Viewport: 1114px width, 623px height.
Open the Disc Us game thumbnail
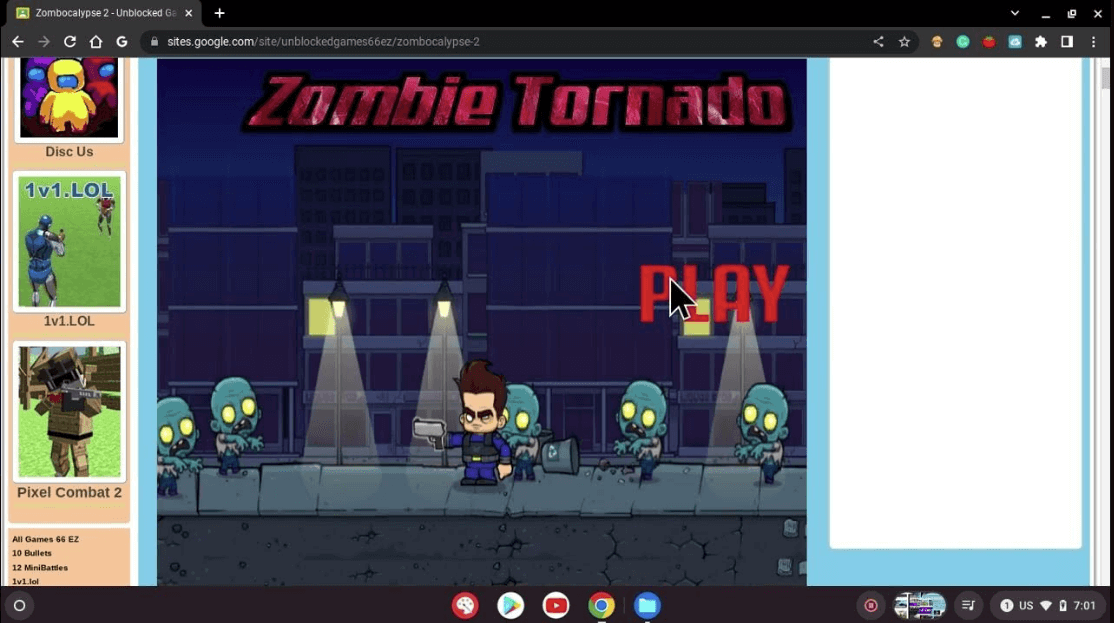[69, 97]
